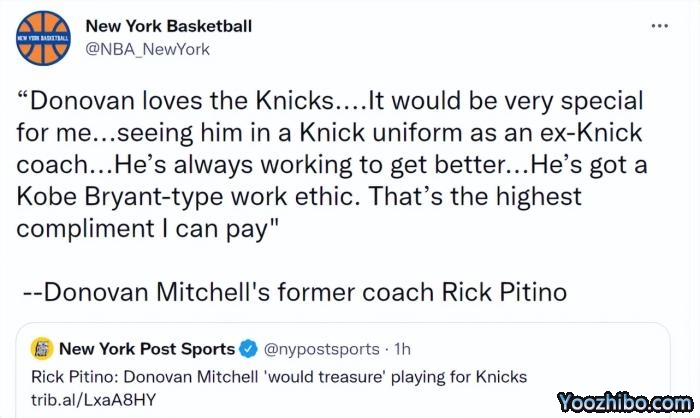Click the New York Post Sports avatar
The image size is (700, 418).
tap(43, 349)
